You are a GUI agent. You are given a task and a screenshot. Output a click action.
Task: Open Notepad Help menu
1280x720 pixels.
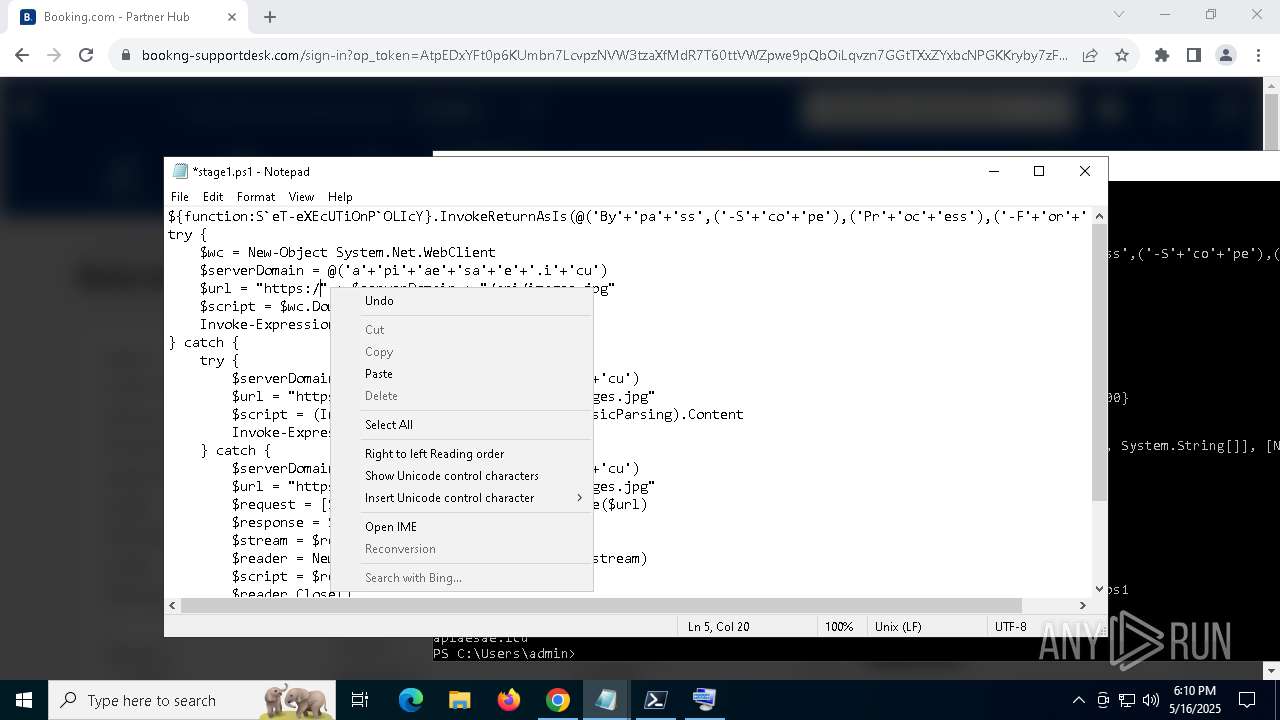[x=340, y=197]
